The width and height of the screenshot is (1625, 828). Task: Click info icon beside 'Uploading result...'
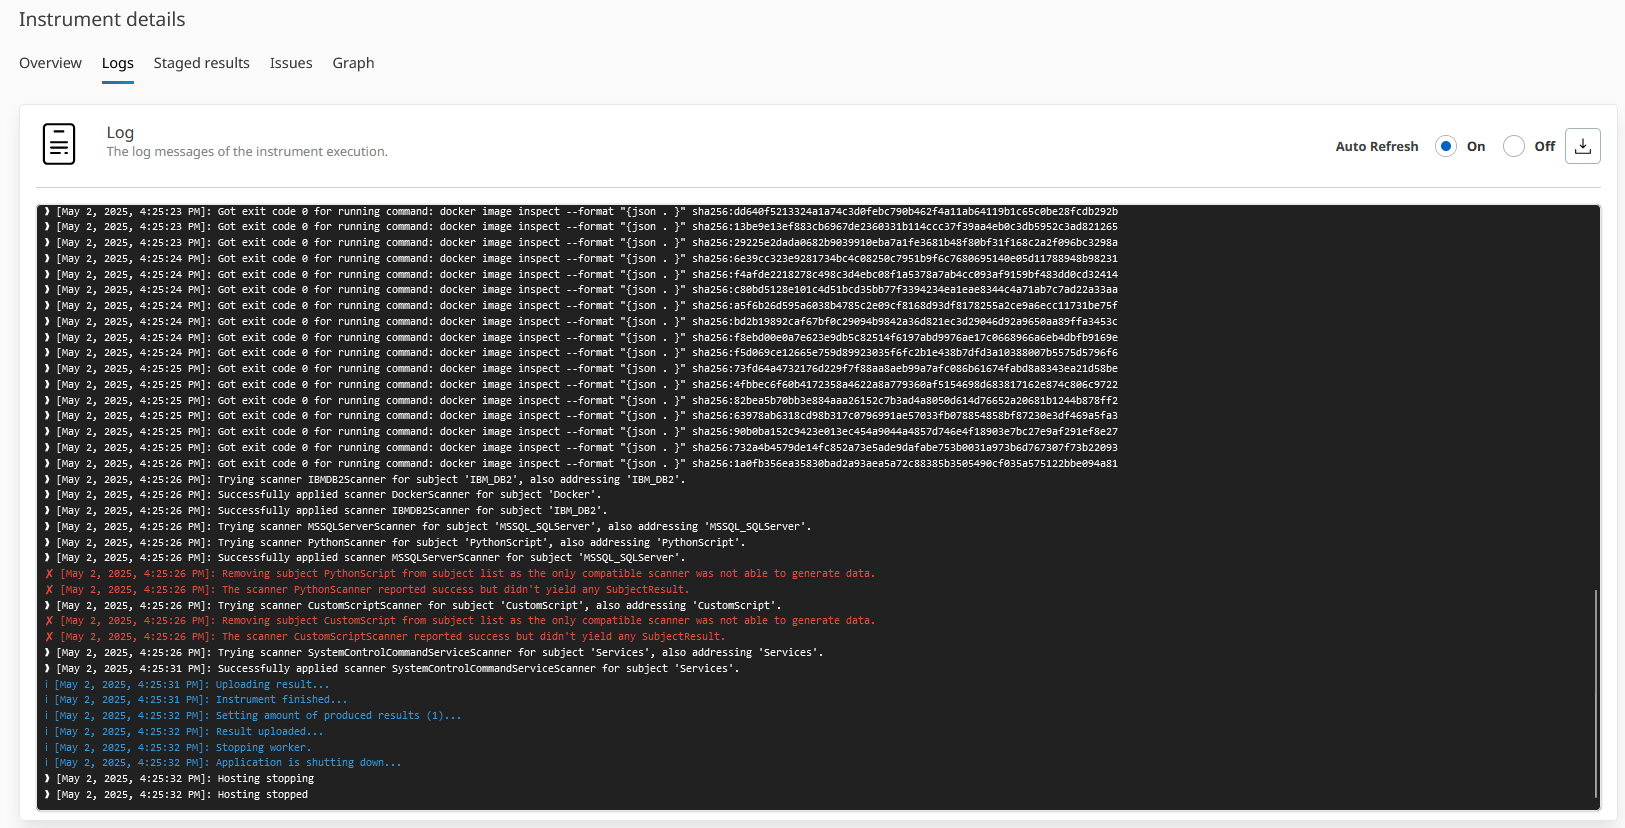tap(46, 685)
